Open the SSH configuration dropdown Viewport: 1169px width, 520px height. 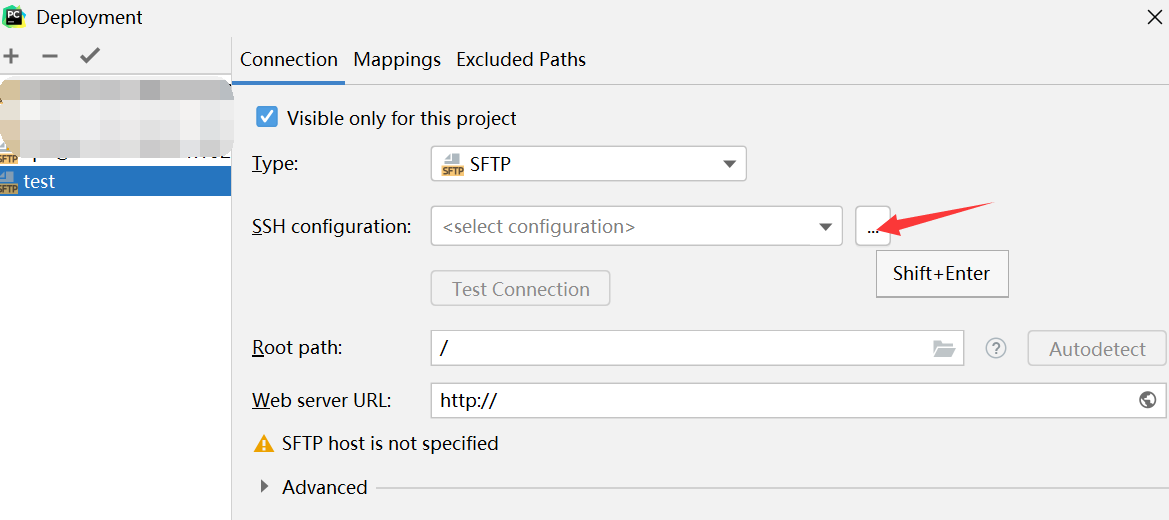(637, 226)
